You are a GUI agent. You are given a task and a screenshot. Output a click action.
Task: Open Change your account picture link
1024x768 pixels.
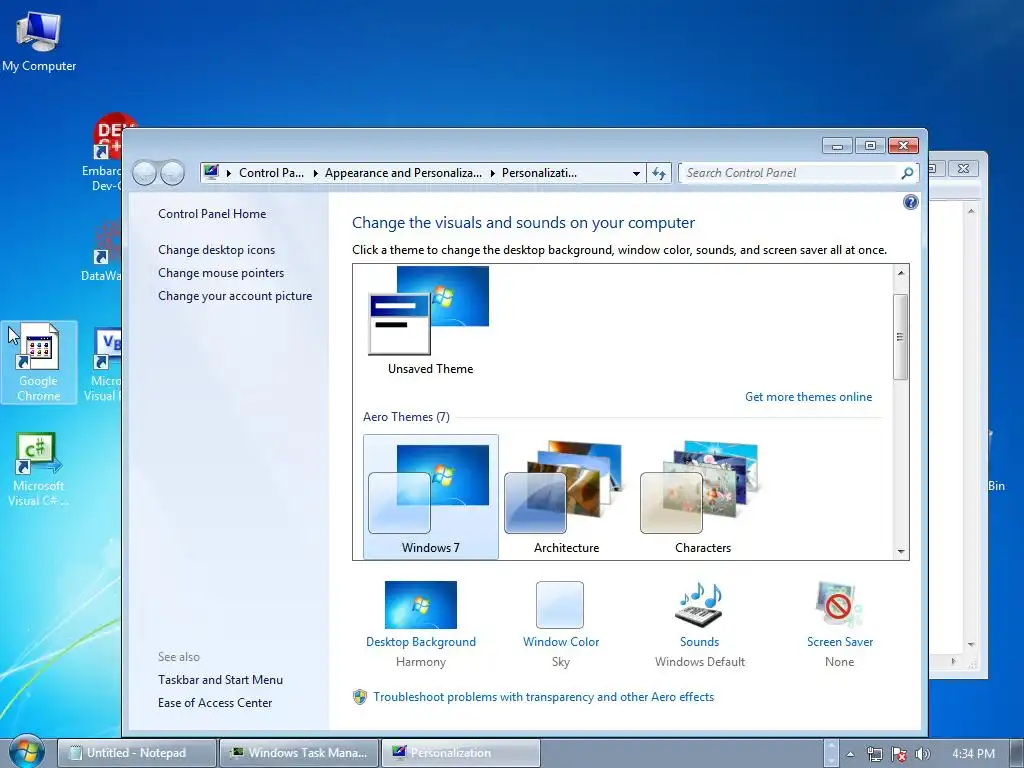tap(235, 296)
